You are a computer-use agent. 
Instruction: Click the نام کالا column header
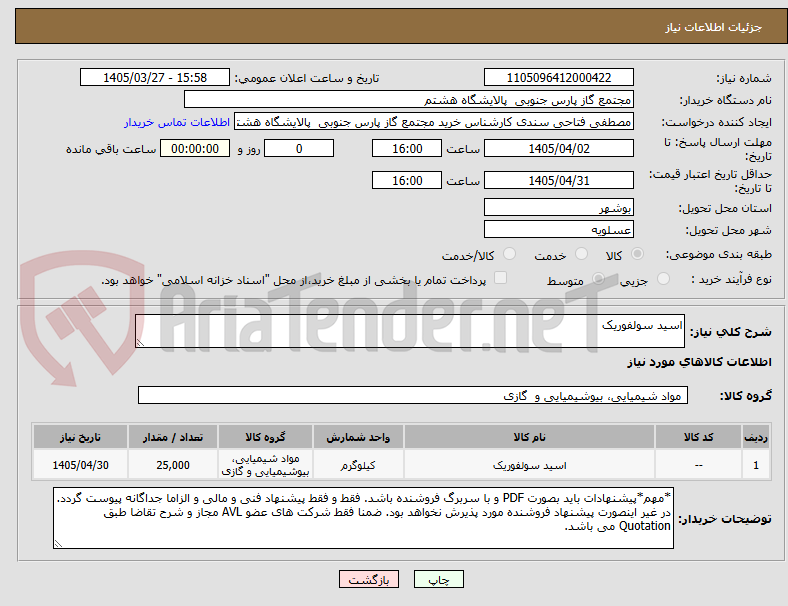click(529, 437)
